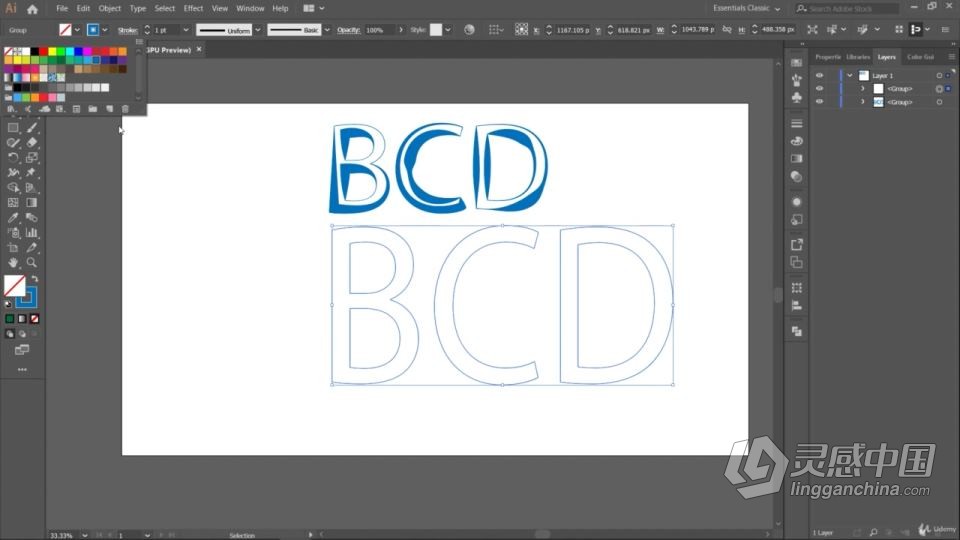
Task: Select the Rotate tool
Action: pyautogui.click(x=13, y=157)
